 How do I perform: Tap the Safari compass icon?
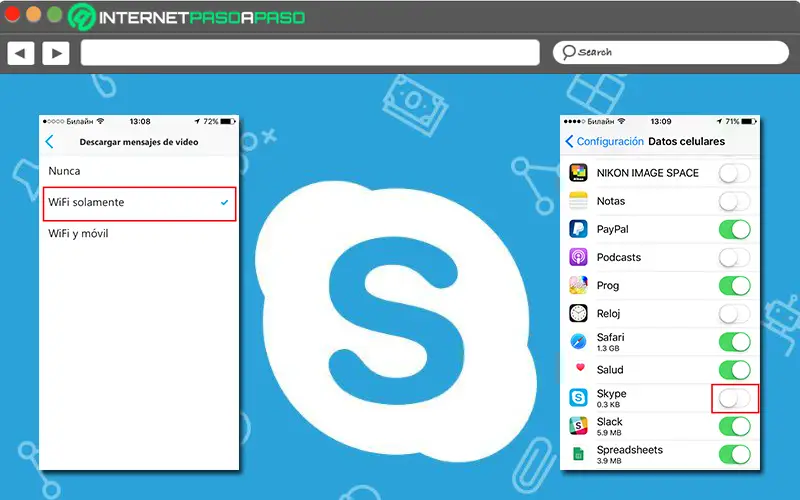(x=578, y=341)
